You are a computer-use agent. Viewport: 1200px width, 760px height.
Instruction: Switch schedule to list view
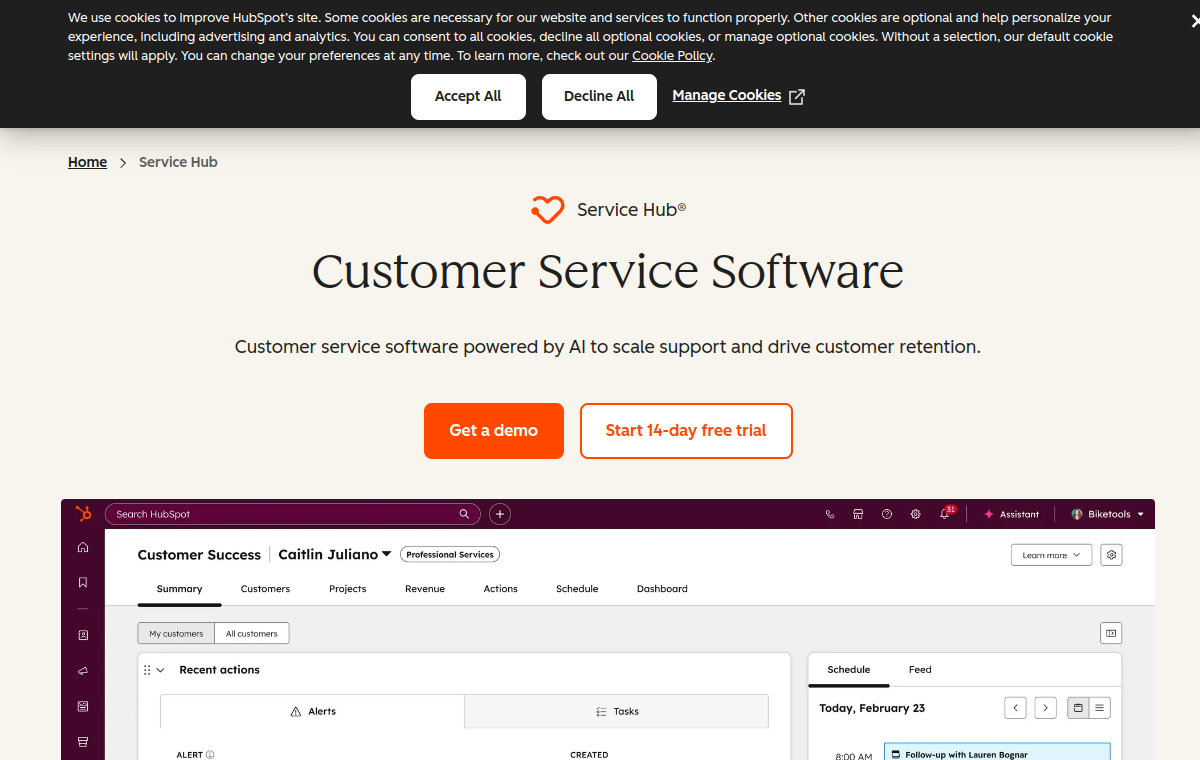point(1100,708)
